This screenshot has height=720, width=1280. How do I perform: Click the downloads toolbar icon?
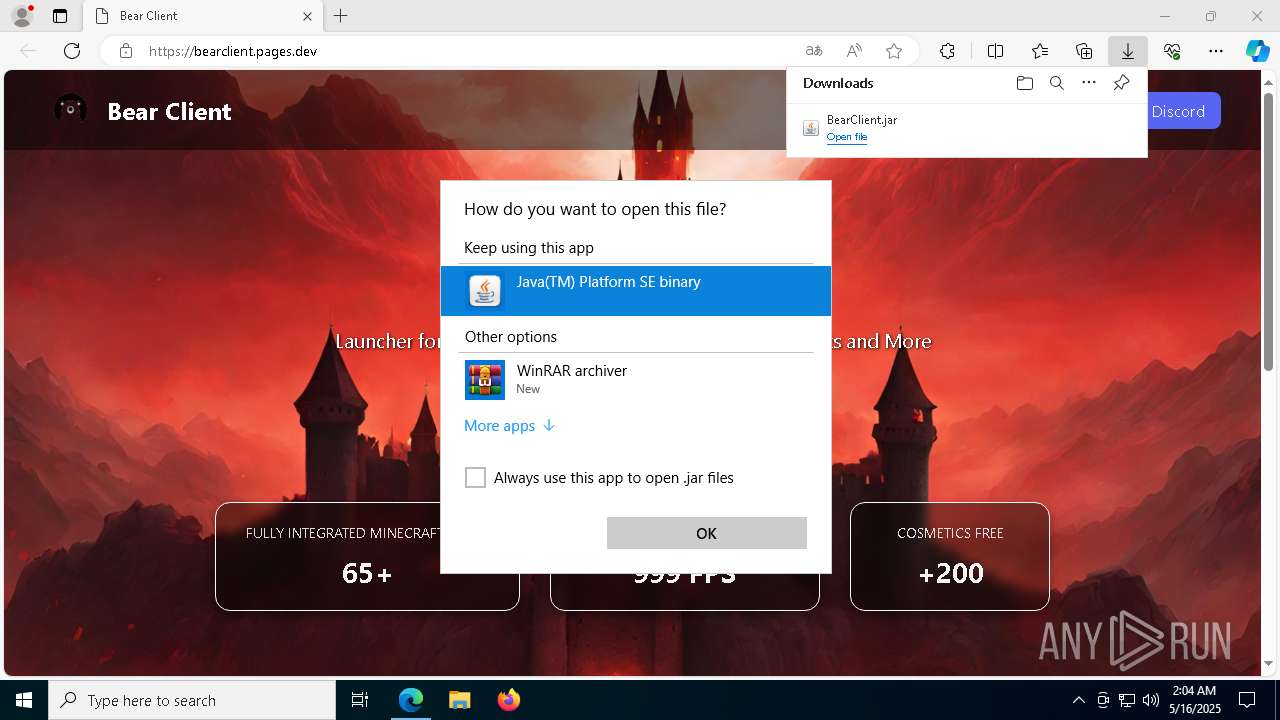1127,51
